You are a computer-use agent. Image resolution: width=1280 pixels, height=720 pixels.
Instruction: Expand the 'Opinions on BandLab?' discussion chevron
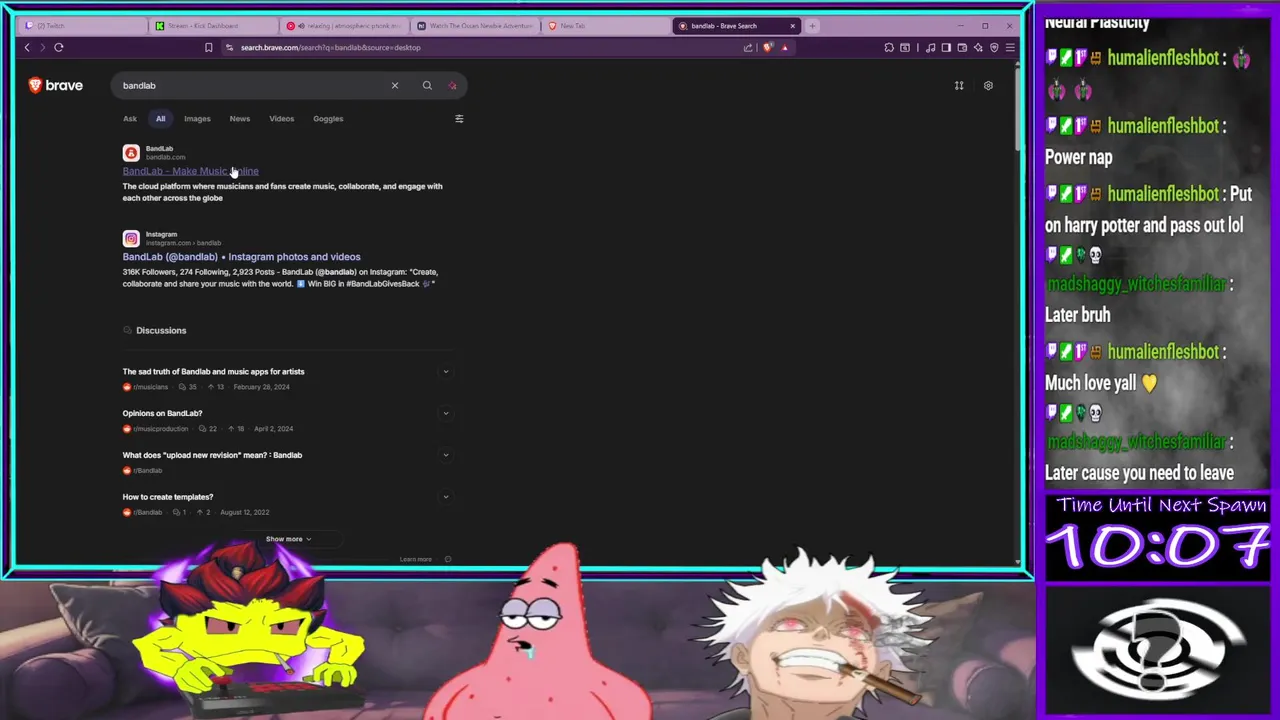click(446, 413)
